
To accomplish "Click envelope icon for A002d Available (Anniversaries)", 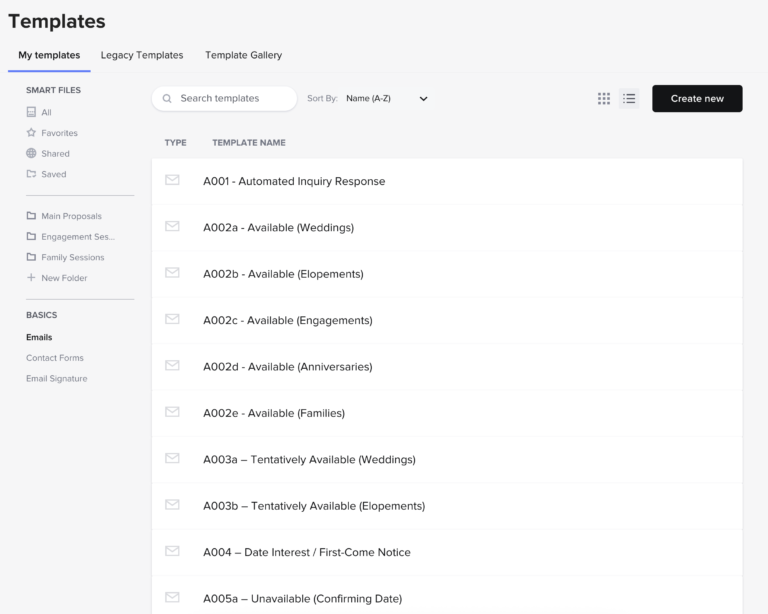I will (172, 366).
